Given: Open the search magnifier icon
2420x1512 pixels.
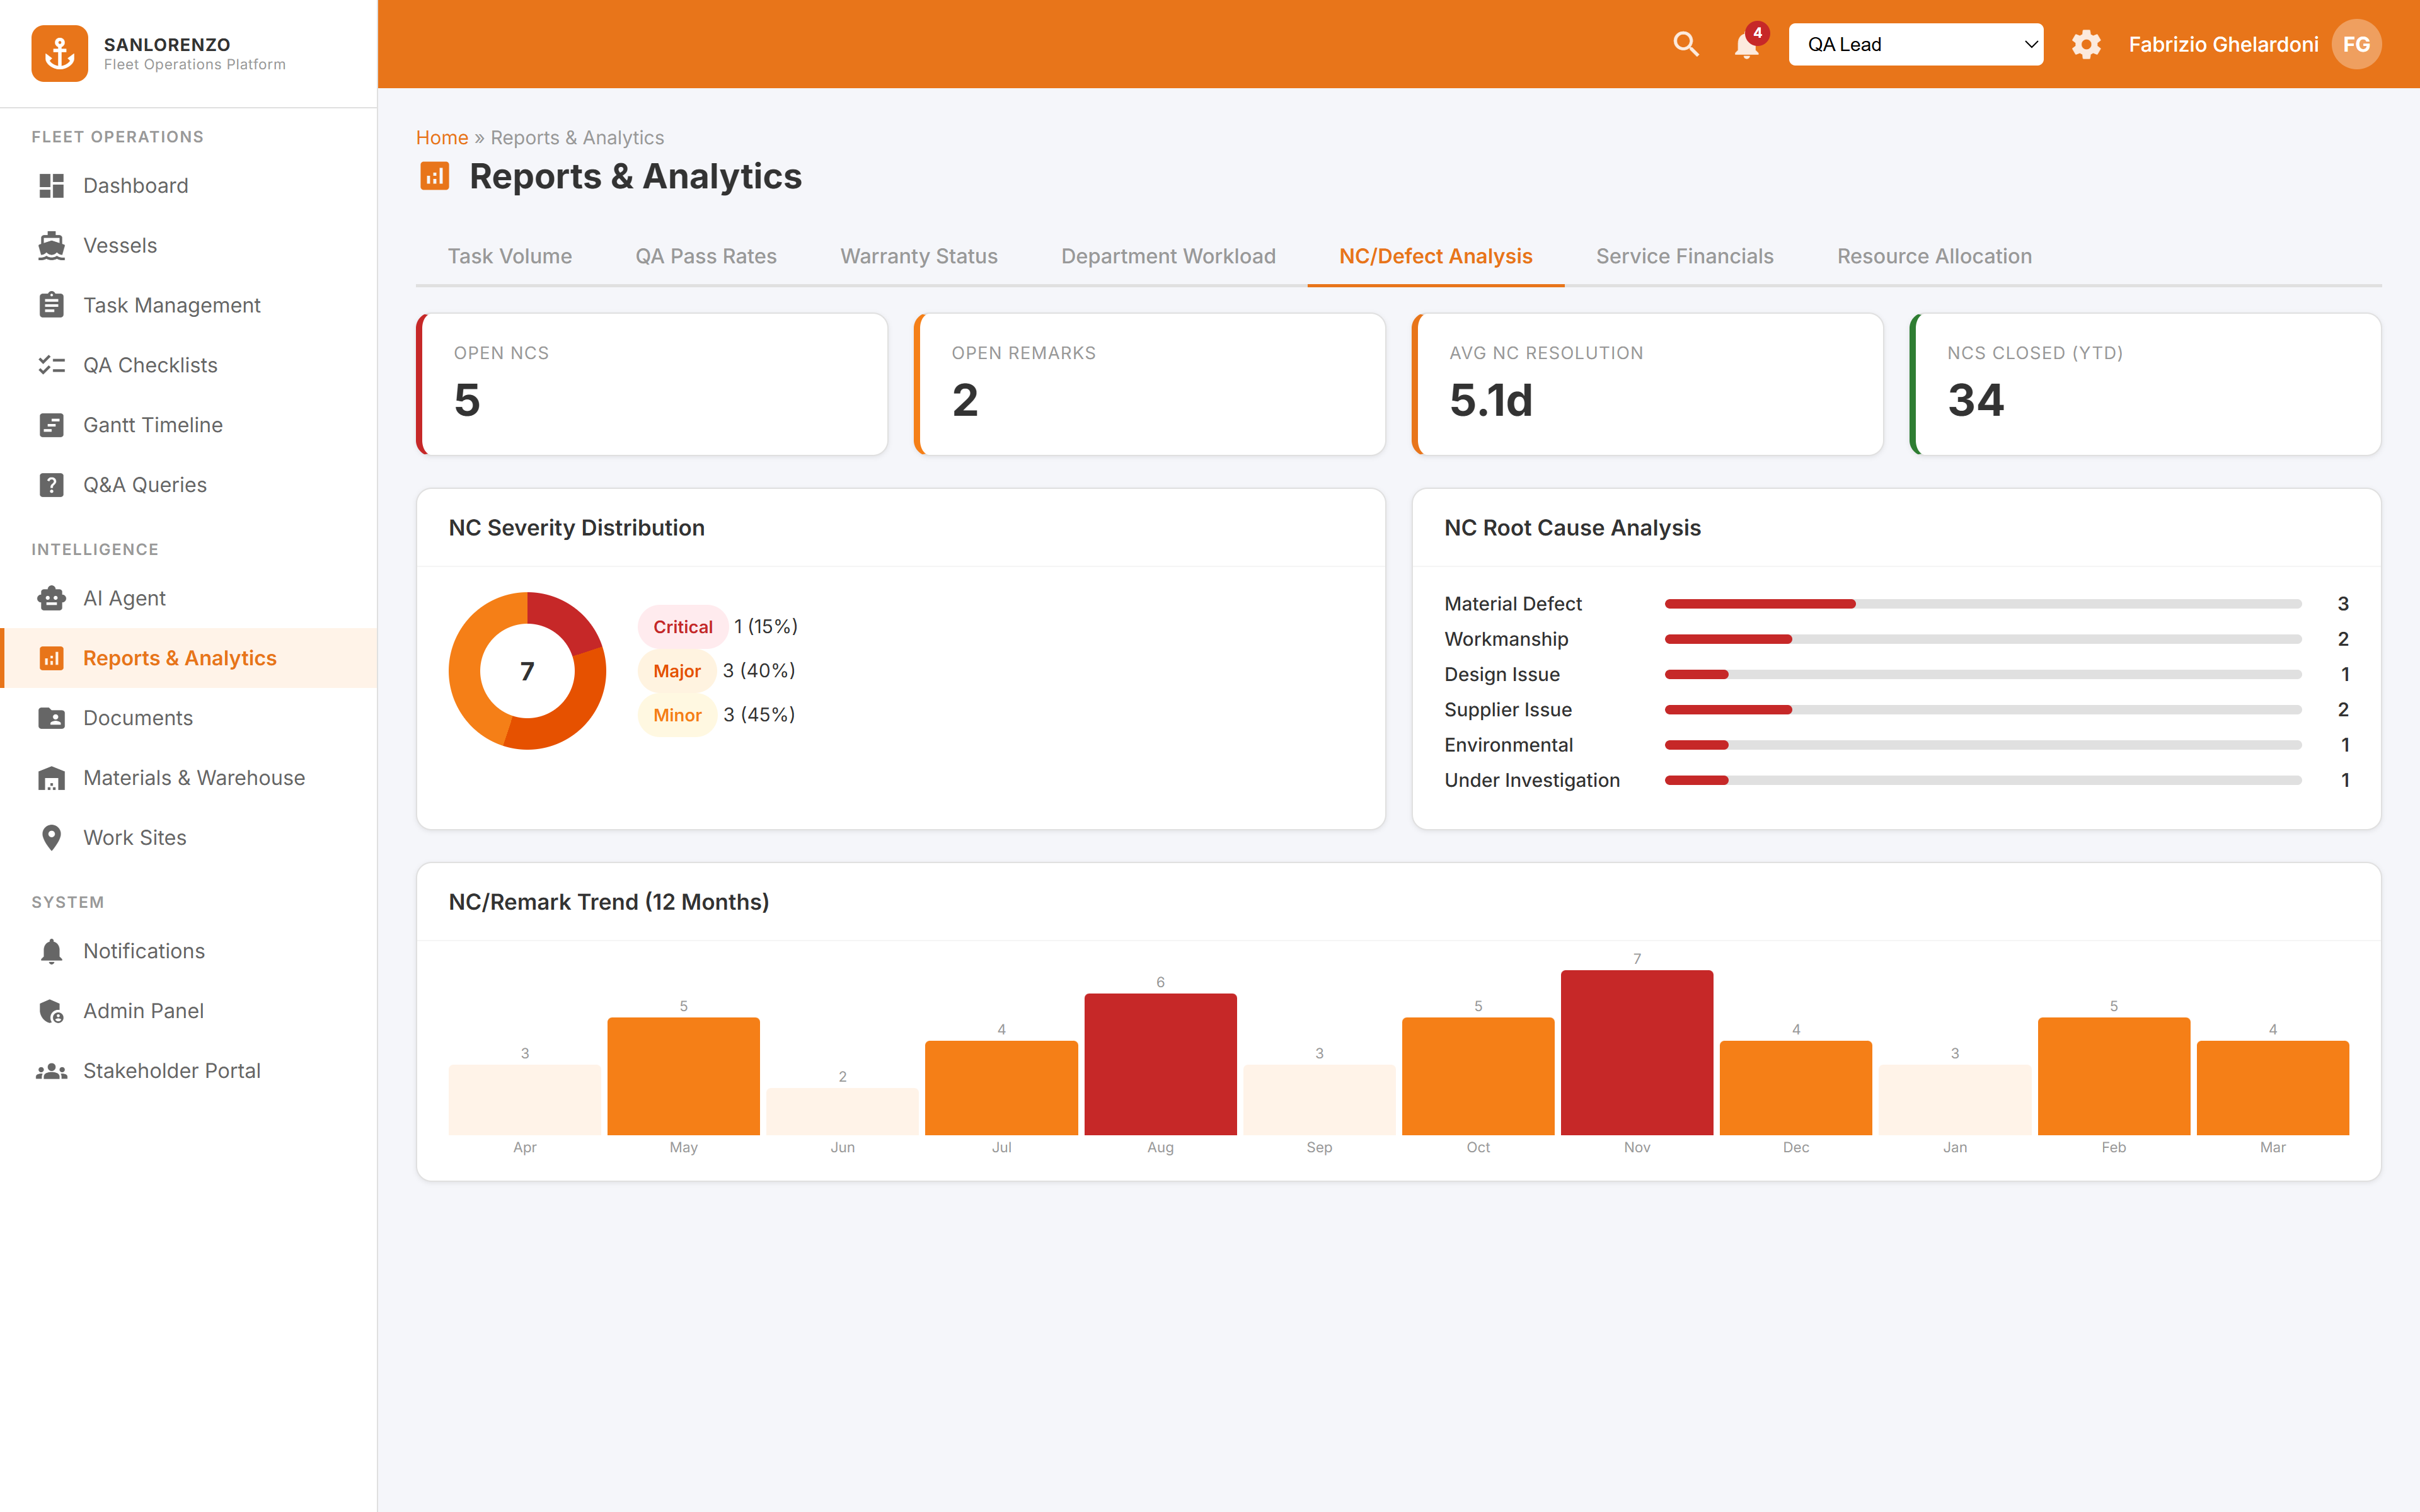Looking at the screenshot, I should (1686, 44).
